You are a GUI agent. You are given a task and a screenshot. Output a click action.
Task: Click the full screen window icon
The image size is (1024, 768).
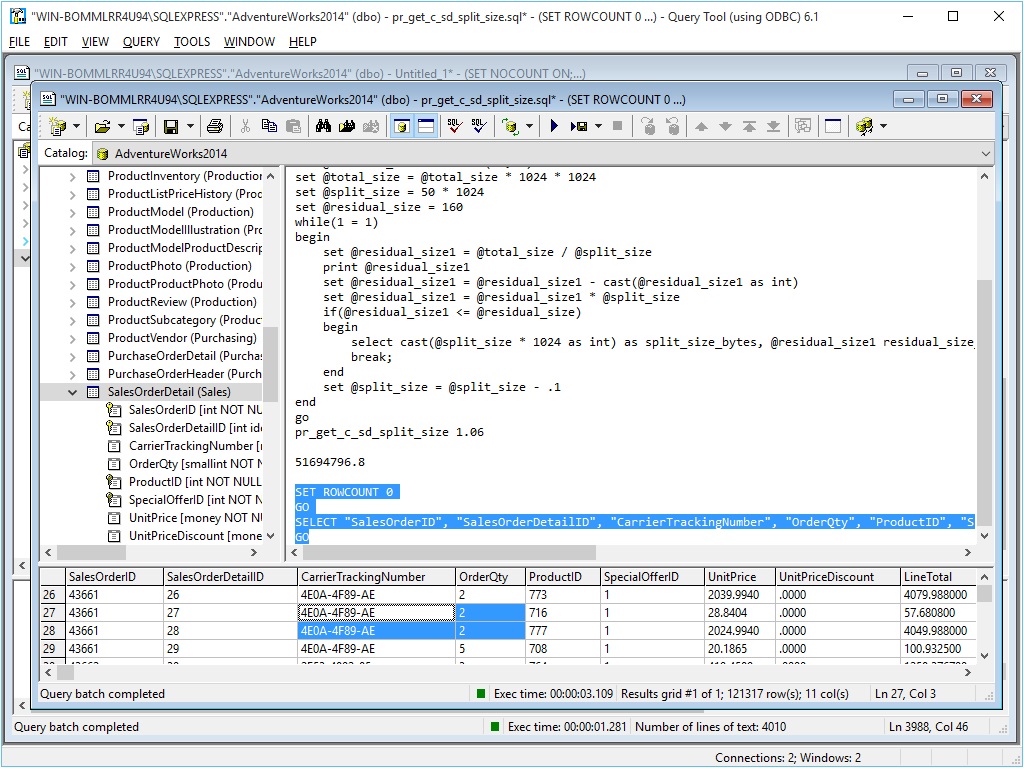pos(833,126)
